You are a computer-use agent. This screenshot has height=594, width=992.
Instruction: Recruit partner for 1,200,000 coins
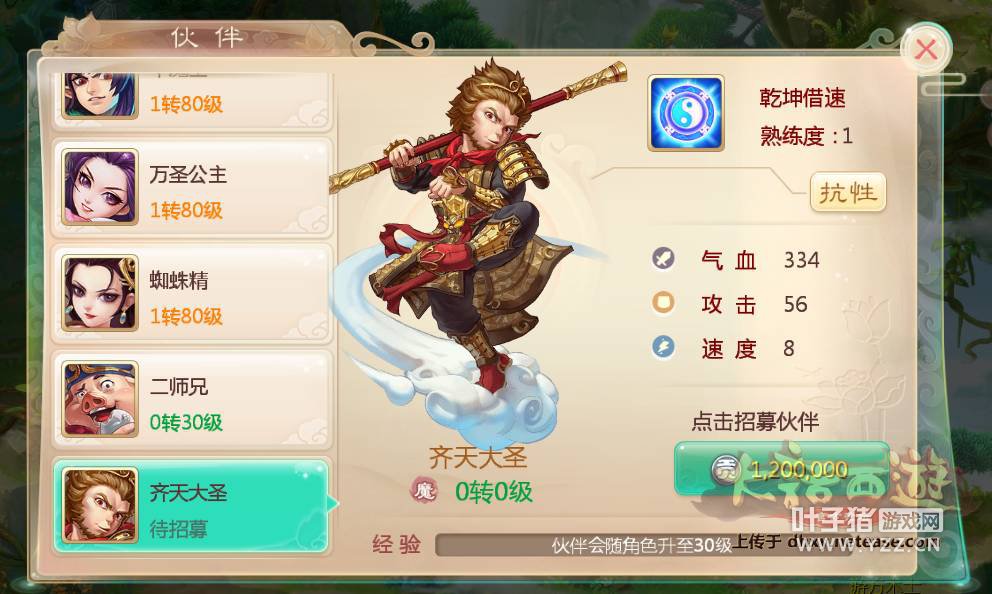point(782,469)
